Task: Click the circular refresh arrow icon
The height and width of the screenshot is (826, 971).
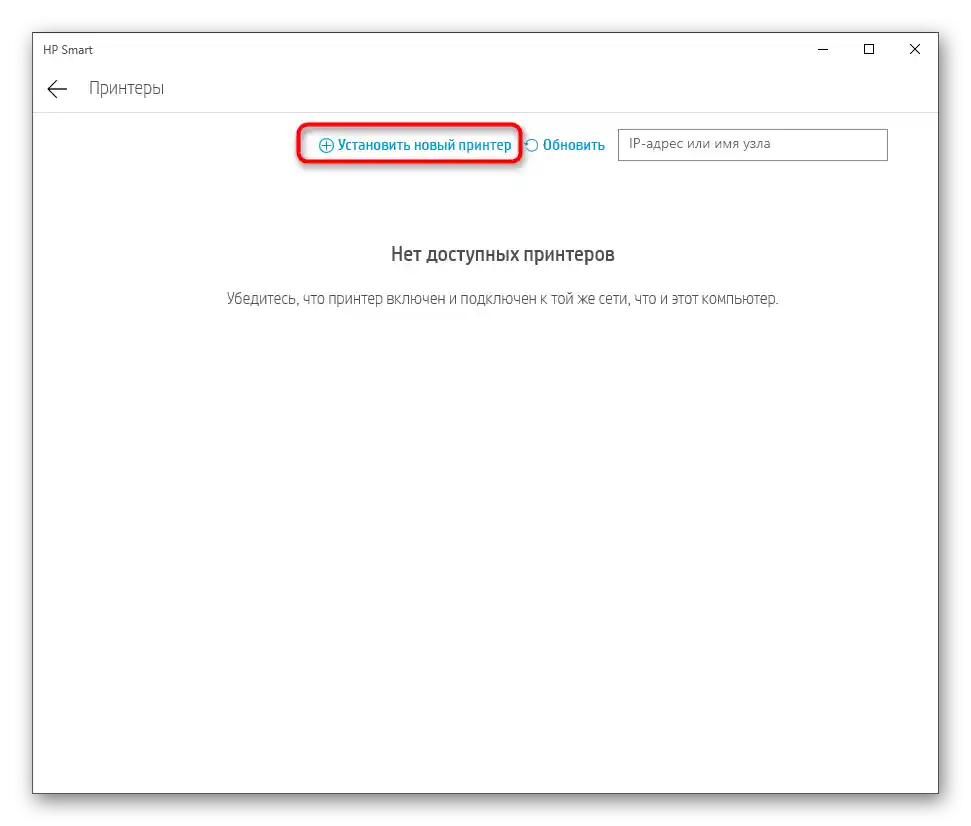Action: 531,145
